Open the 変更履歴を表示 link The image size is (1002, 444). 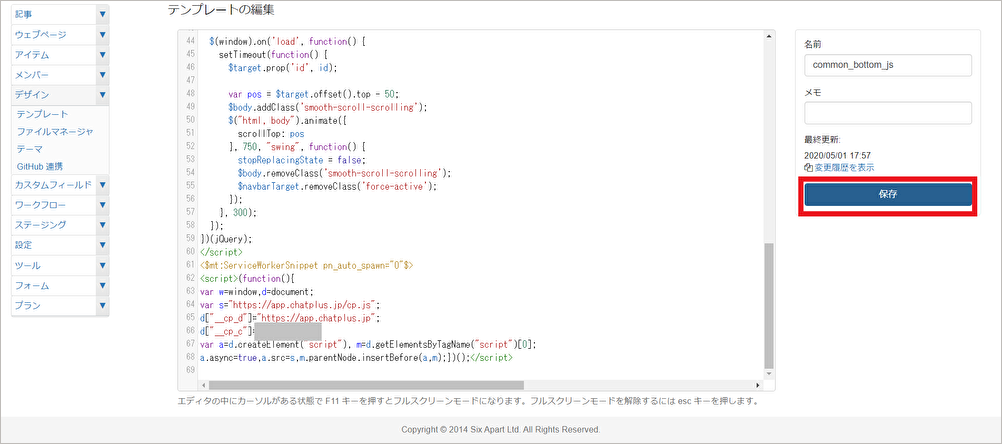[844, 167]
